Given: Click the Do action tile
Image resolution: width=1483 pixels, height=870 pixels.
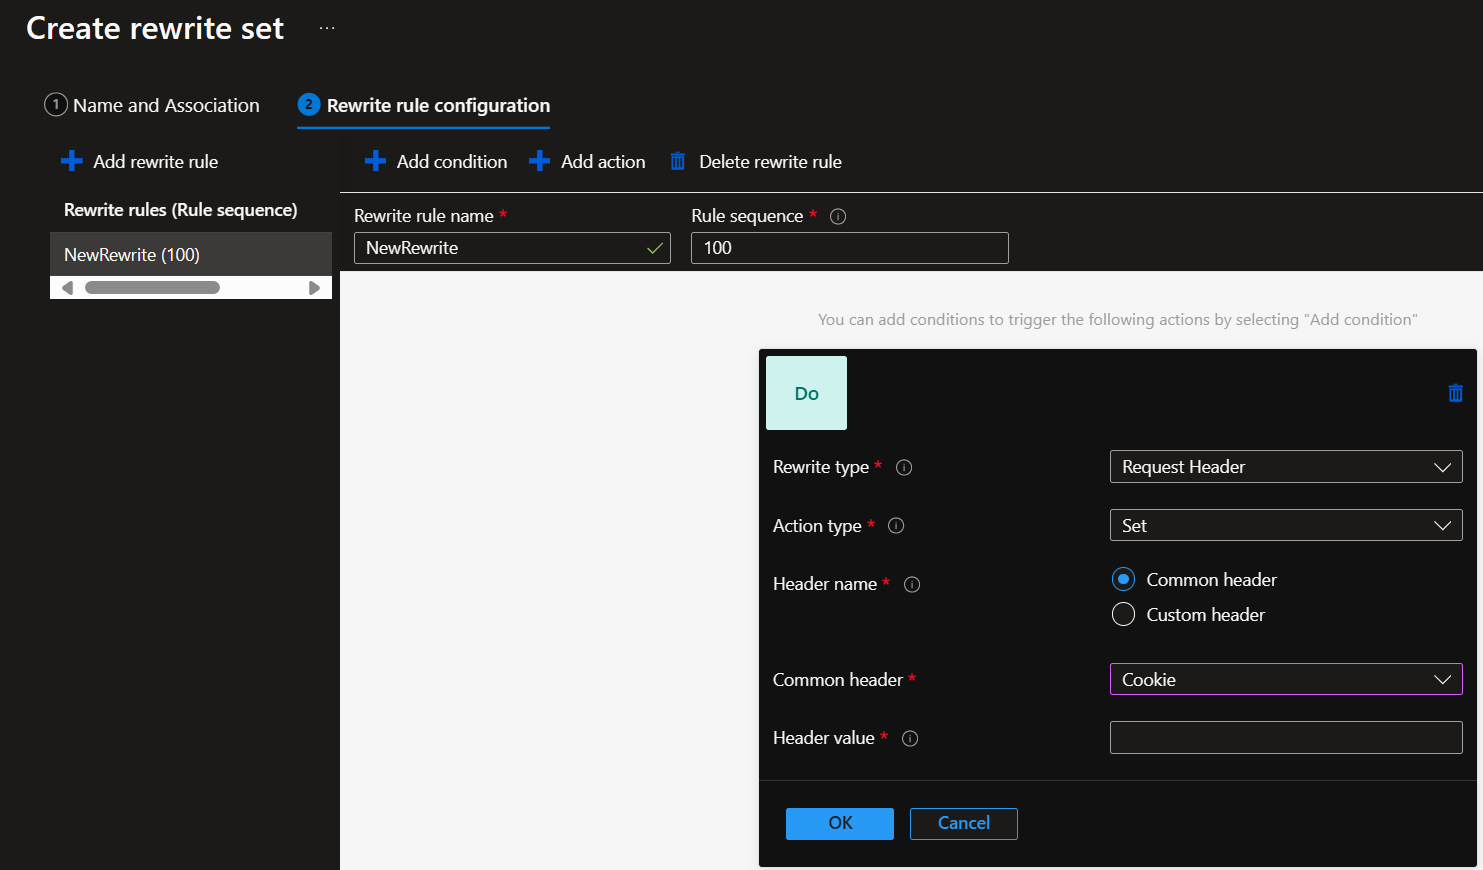Looking at the screenshot, I should point(806,393).
